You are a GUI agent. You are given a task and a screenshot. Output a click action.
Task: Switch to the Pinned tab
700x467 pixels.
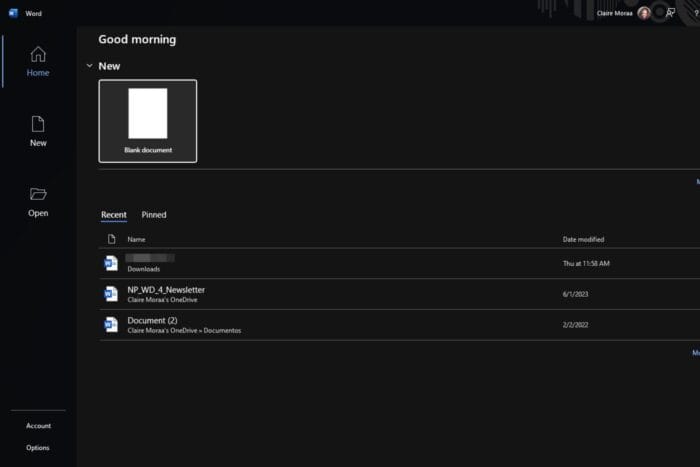click(154, 215)
